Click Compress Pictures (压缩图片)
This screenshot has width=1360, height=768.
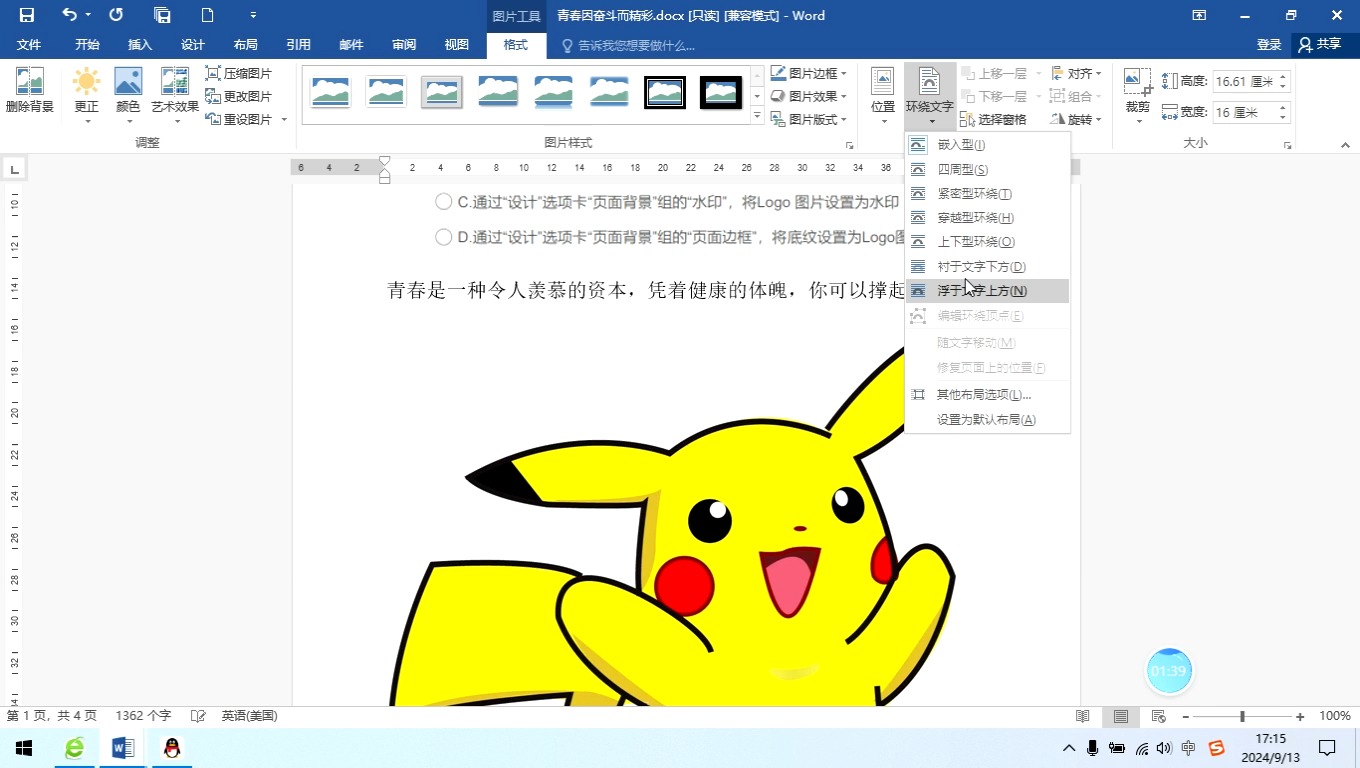pos(238,73)
